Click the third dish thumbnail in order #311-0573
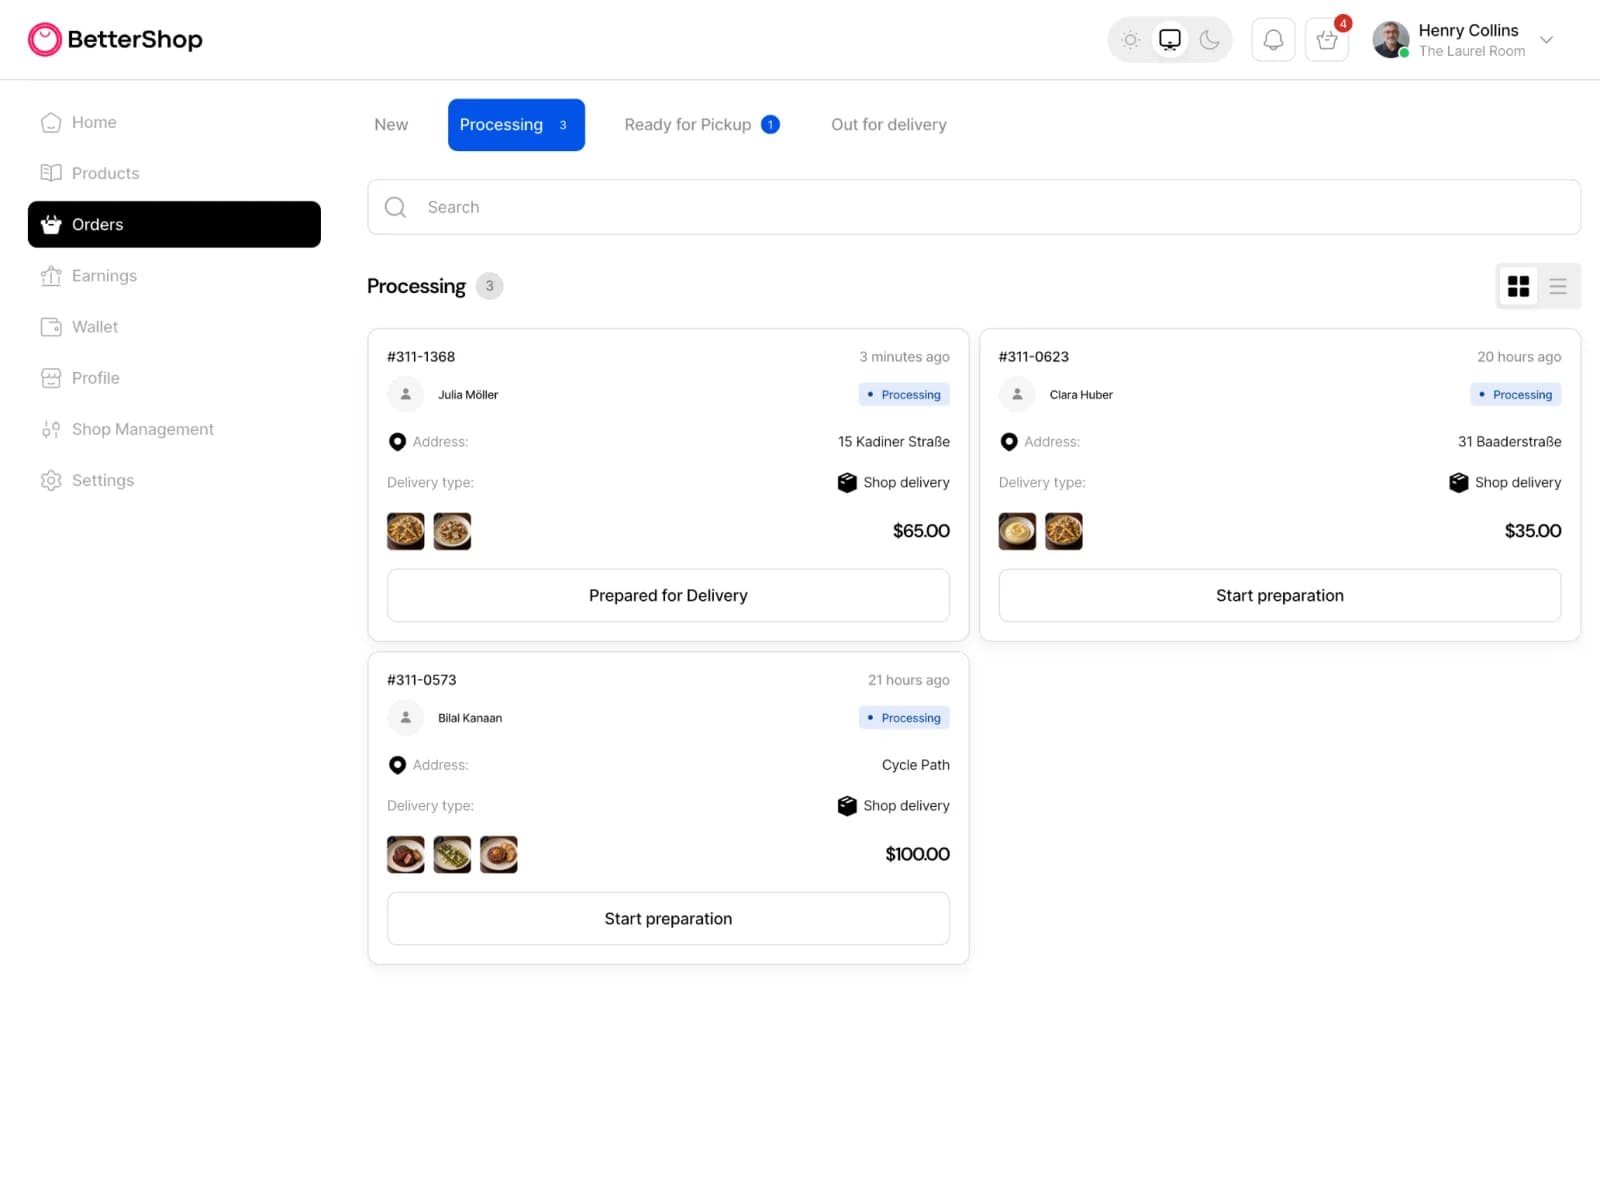Image resolution: width=1600 pixels, height=1200 pixels. pos(498,854)
